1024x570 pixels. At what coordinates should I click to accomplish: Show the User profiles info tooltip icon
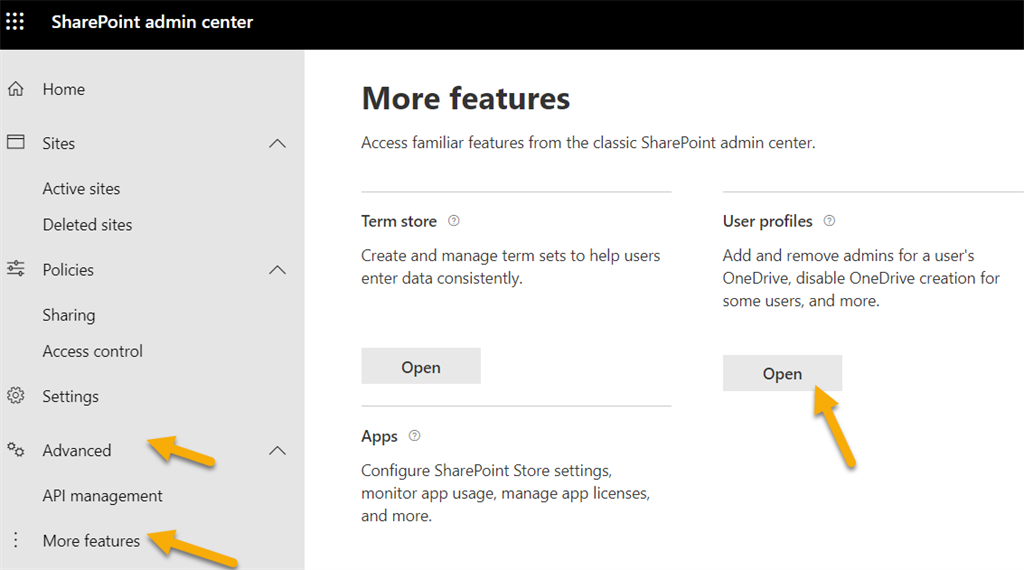tap(829, 221)
